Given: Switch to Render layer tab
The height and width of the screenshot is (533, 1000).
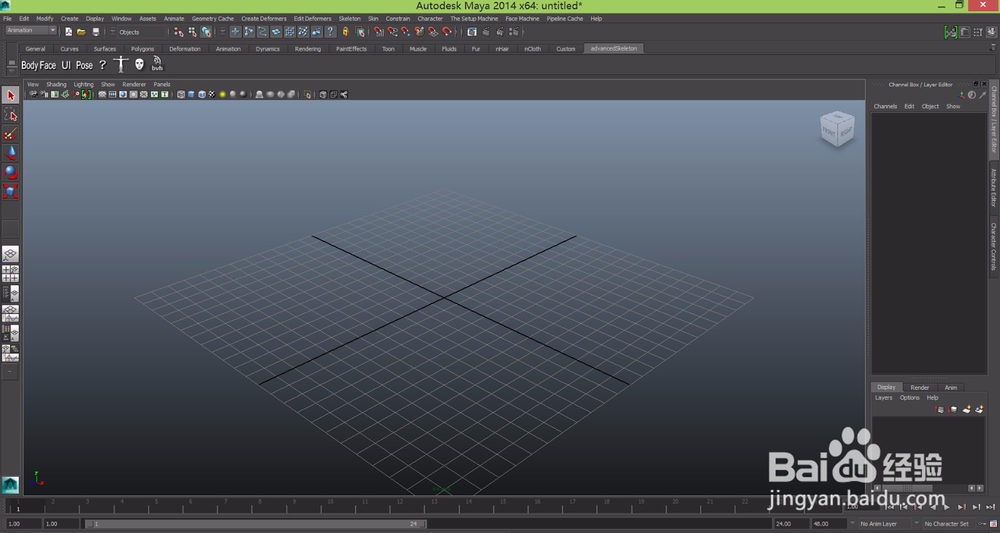Looking at the screenshot, I should point(920,387).
